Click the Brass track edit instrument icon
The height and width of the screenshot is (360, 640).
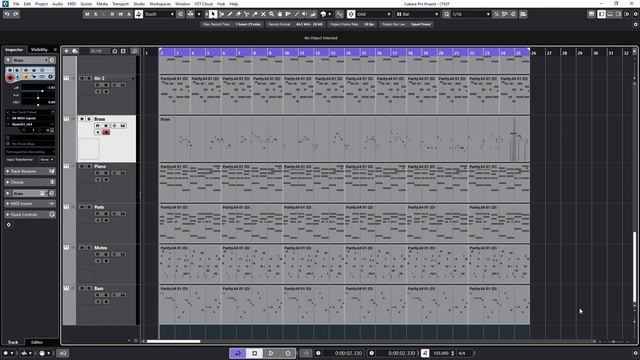(122, 126)
